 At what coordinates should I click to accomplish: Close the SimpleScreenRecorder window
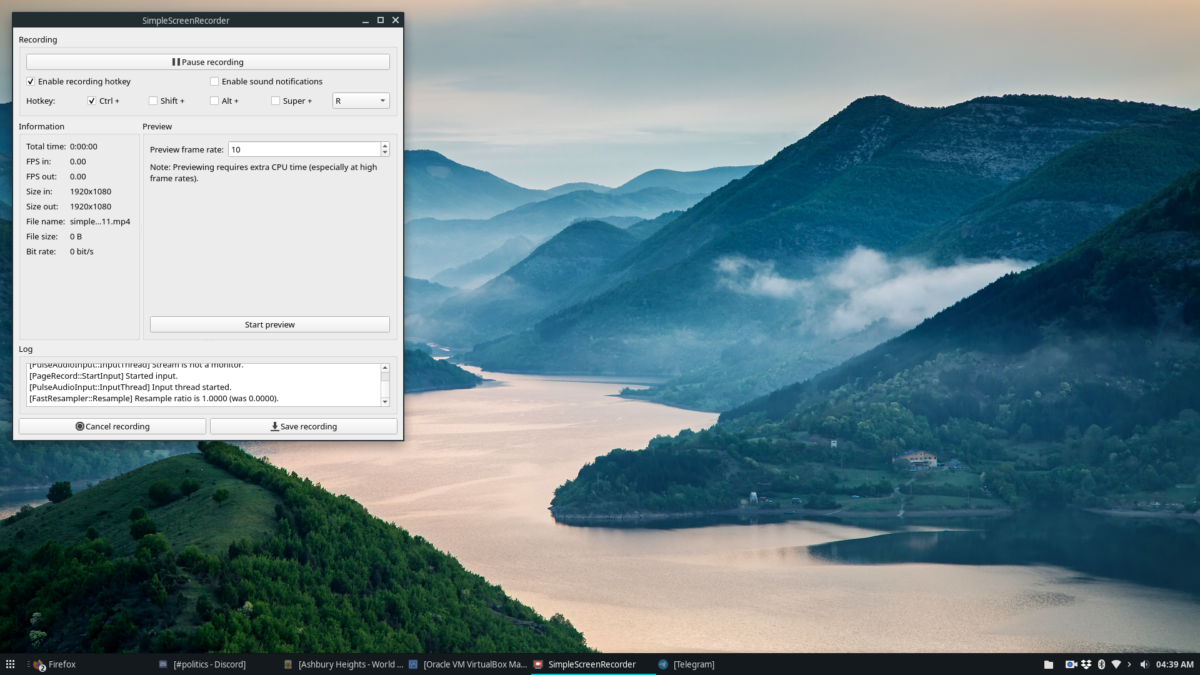(396, 20)
